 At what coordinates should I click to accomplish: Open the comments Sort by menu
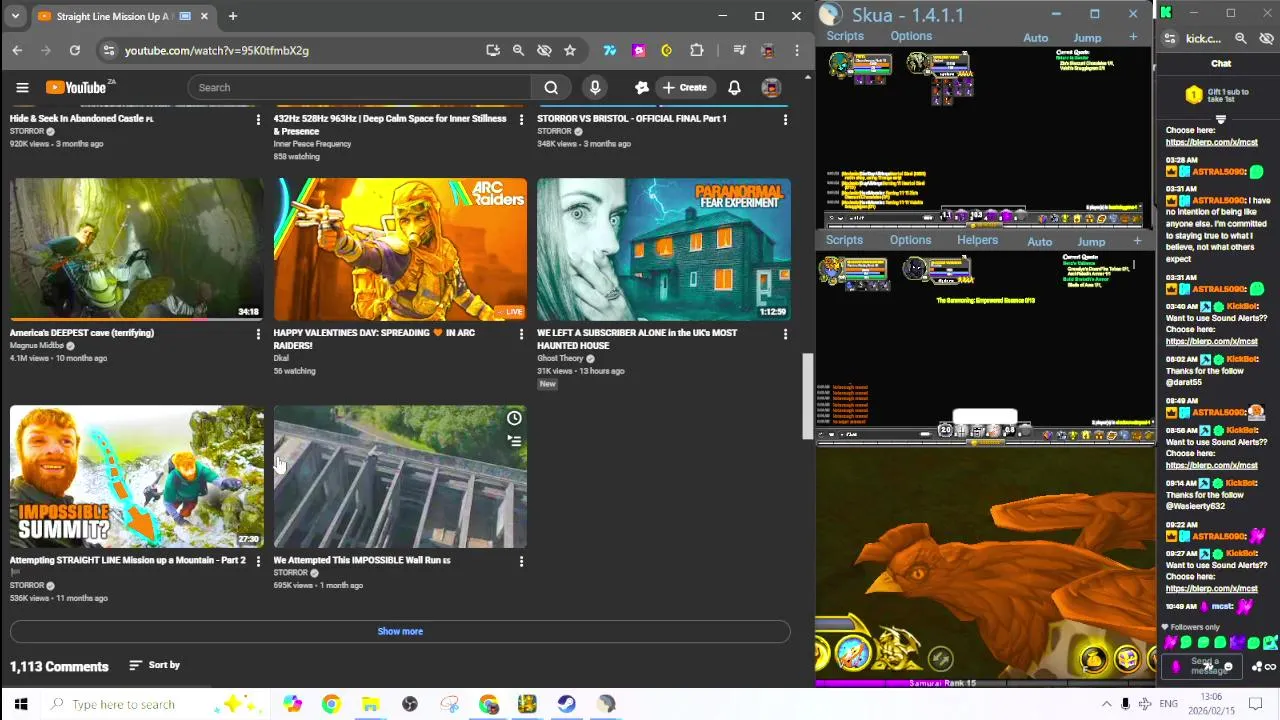(x=155, y=665)
